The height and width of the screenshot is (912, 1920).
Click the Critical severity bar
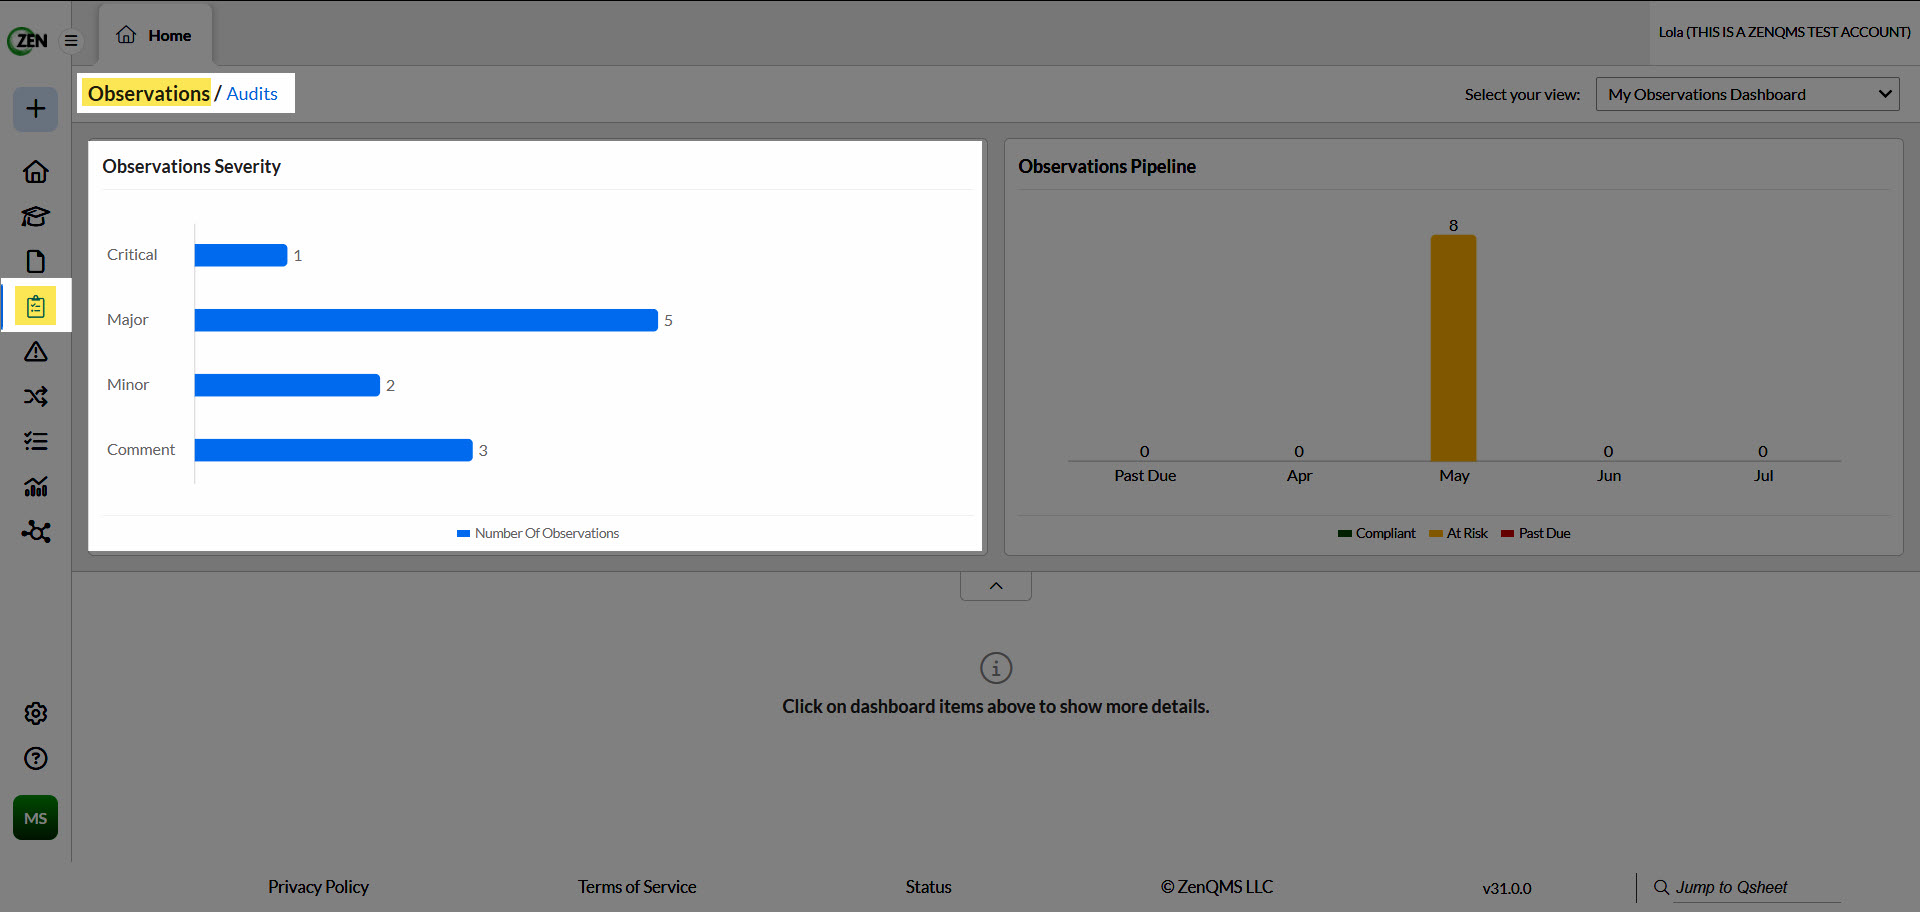point(241,256)
